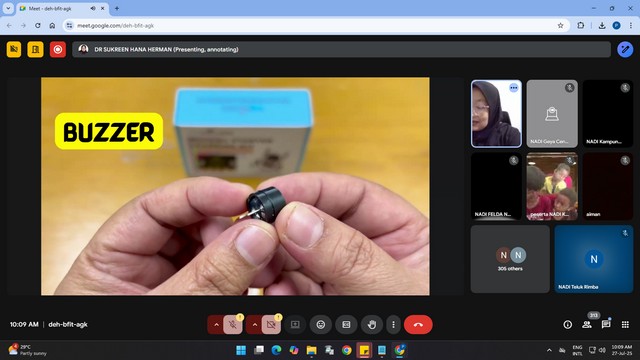Open the people list showing 313

click(587, 324)
